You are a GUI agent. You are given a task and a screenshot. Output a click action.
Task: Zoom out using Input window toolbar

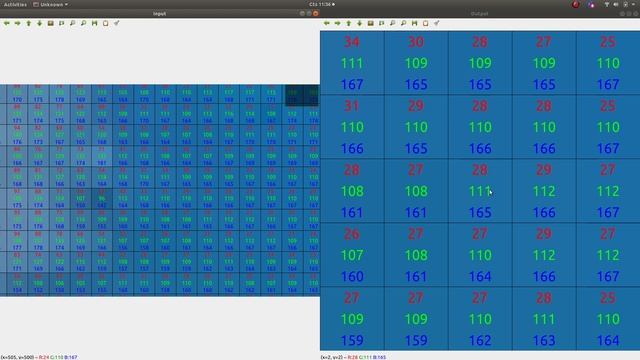tap(84, 23)
